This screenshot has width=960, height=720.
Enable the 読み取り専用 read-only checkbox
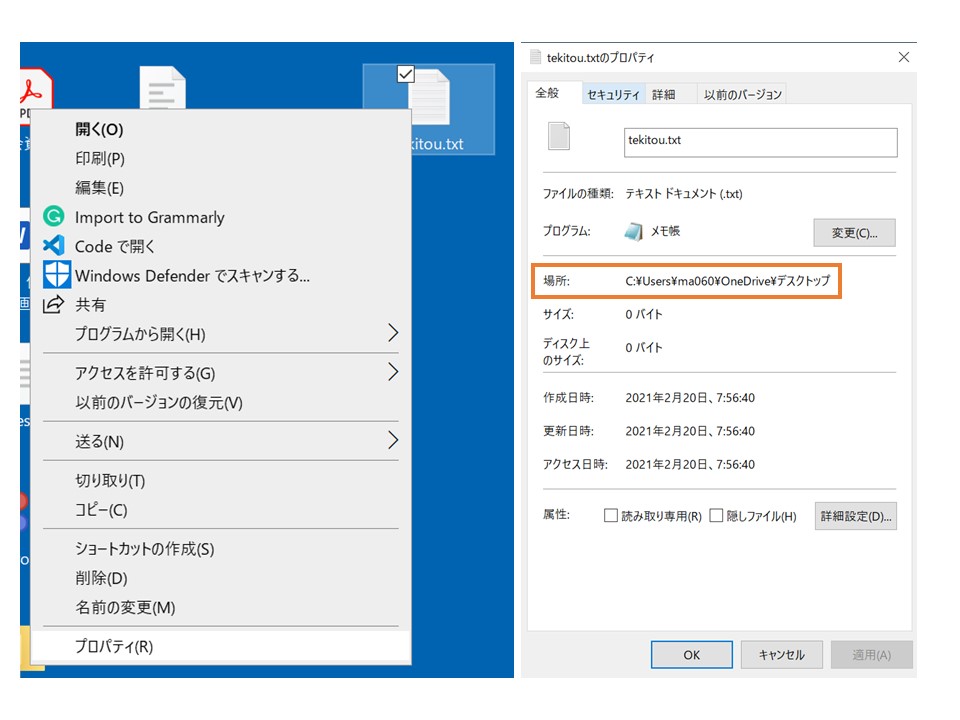(611, 516)
